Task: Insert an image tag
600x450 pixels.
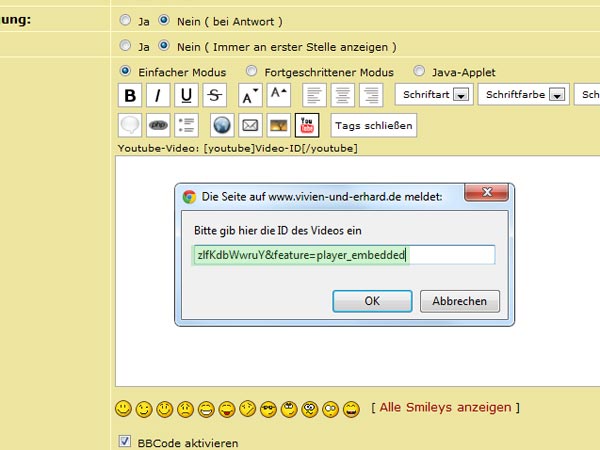Action: click(278, 125)
